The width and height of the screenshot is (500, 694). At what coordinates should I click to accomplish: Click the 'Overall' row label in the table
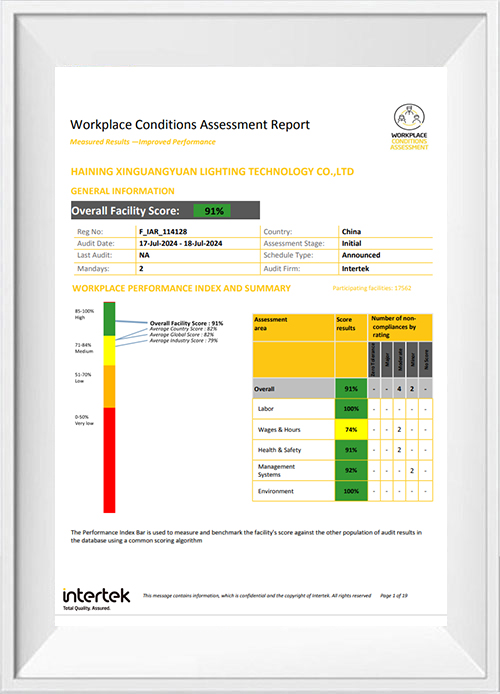(264, 389)
